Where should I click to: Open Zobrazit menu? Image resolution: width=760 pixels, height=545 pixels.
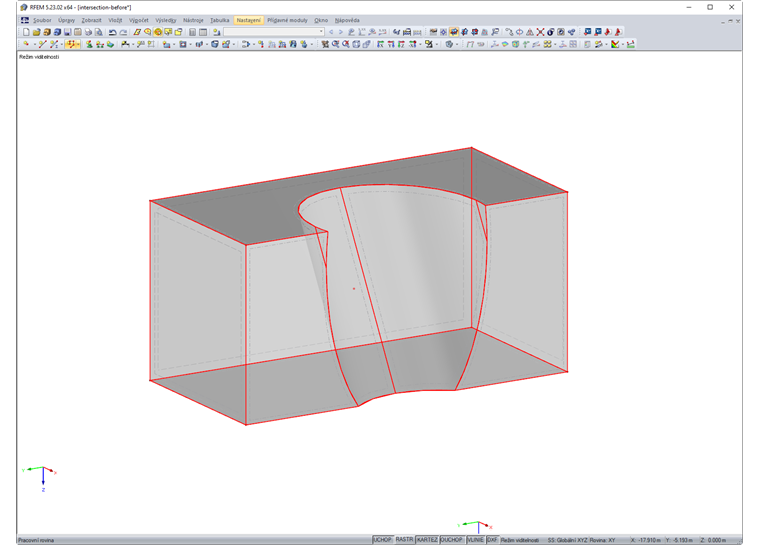point(92,20)
